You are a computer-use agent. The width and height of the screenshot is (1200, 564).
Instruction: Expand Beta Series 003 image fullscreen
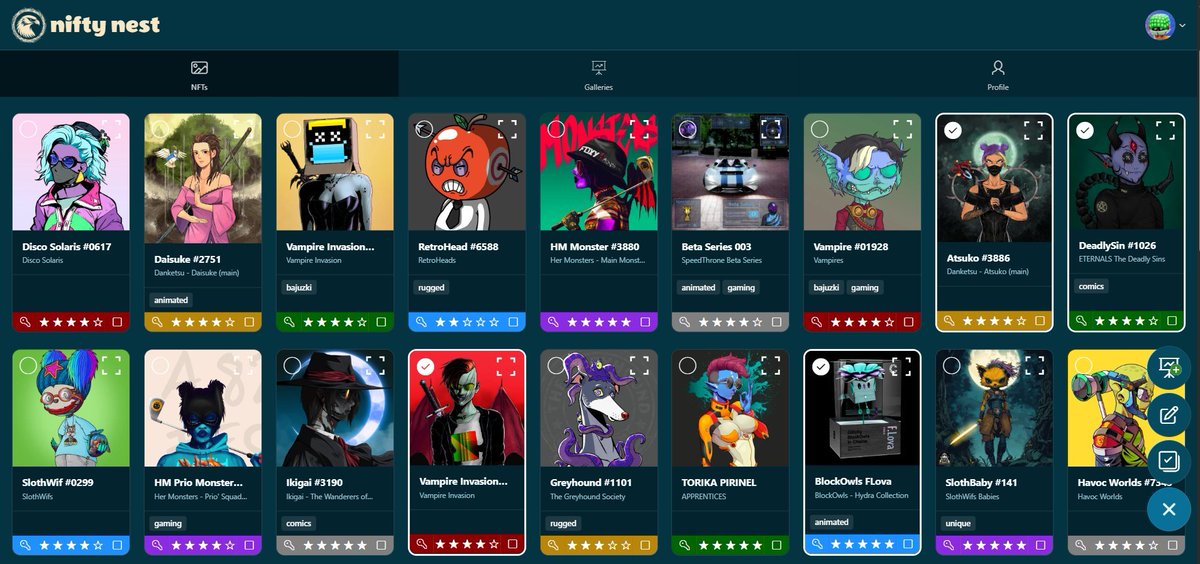click(x=771, y=129)
